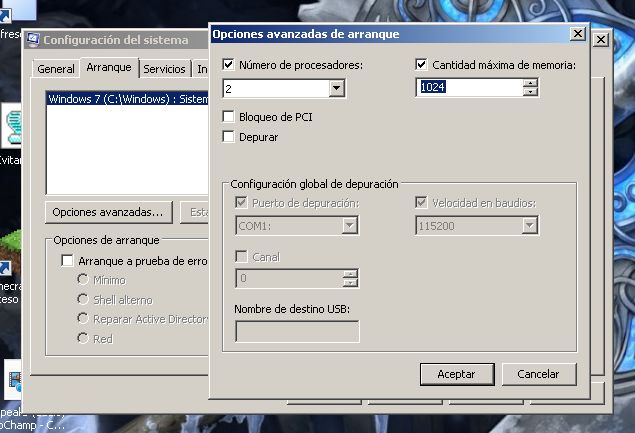Viewport: 635px width, 433px height.
Task: Decrease Canal value with down arrow
Action: click(x=350, y=283)
